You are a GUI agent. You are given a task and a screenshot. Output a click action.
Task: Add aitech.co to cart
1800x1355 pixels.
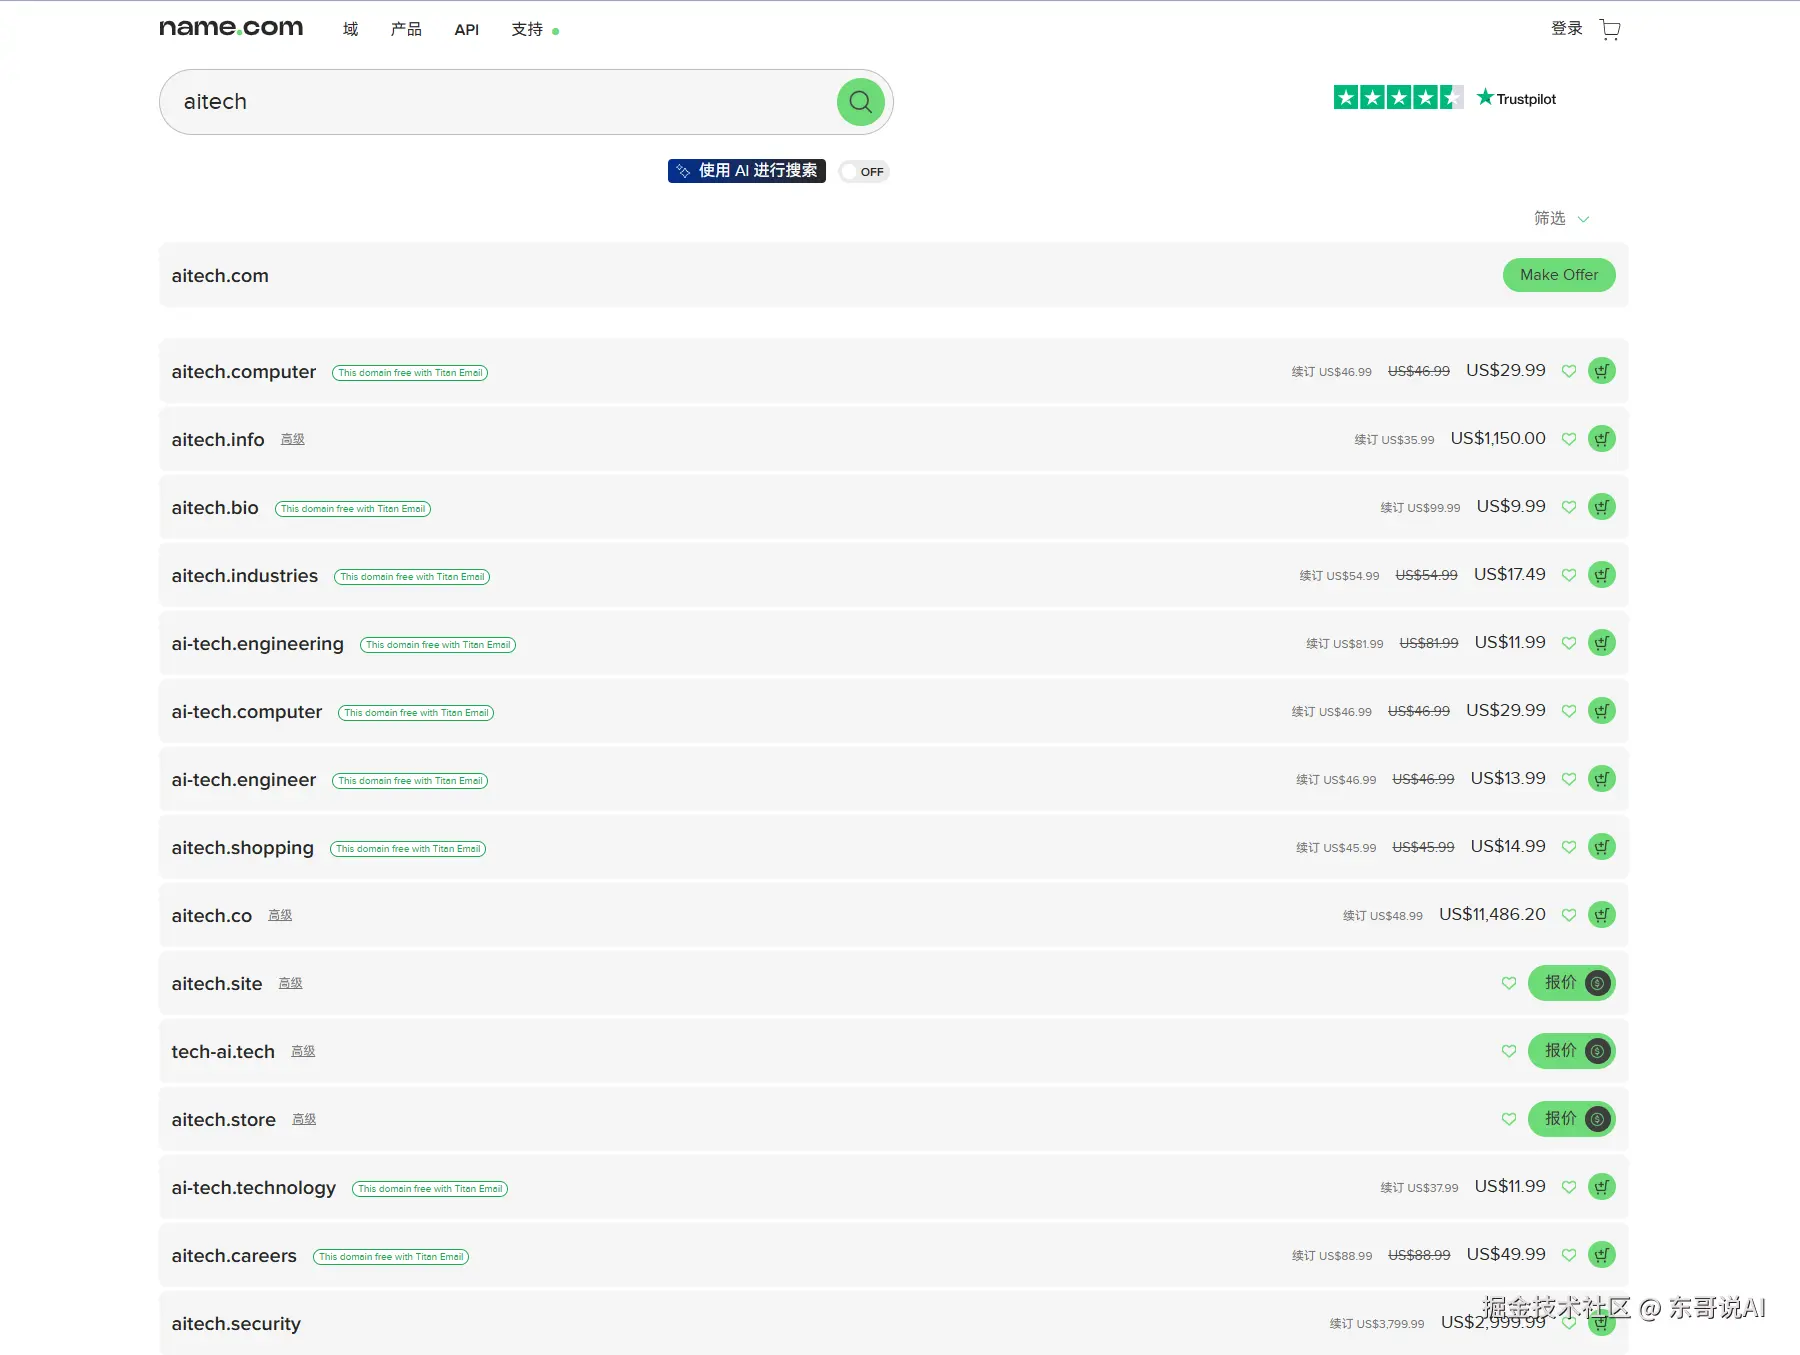pyautogui.click(x=1601, y=915)
